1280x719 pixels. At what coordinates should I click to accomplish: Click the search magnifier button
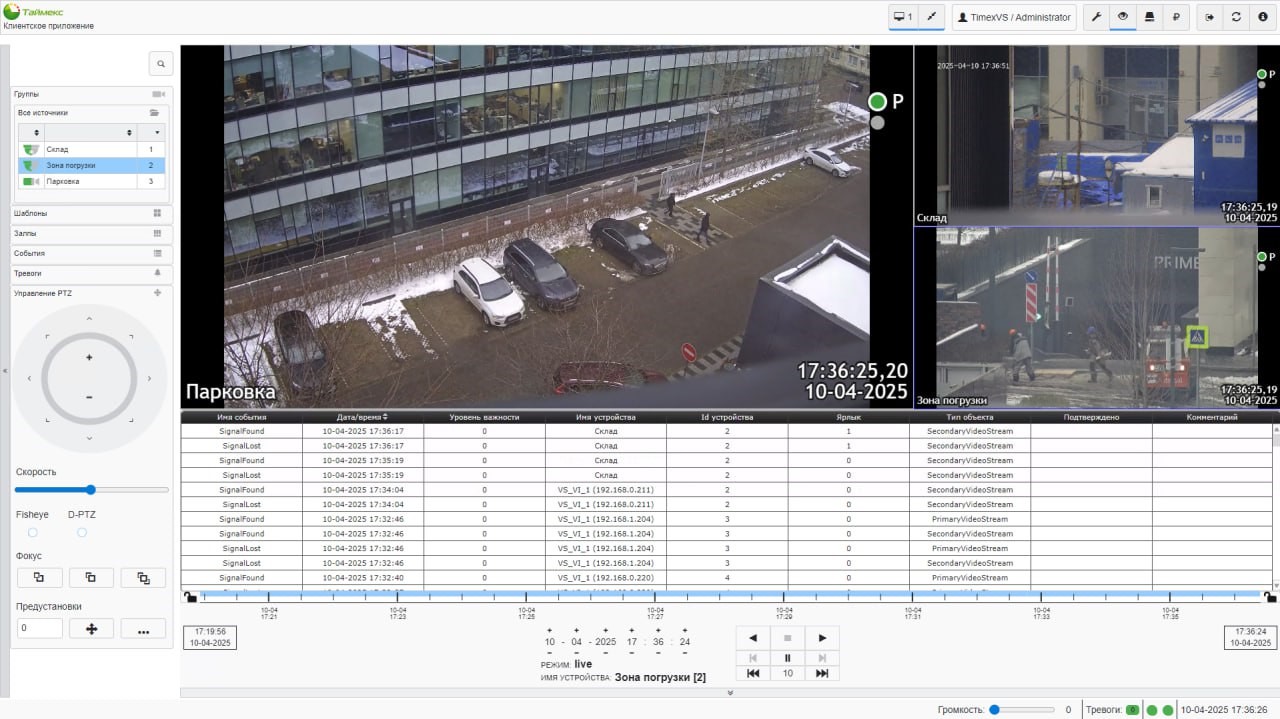click(x=160, y=64)
